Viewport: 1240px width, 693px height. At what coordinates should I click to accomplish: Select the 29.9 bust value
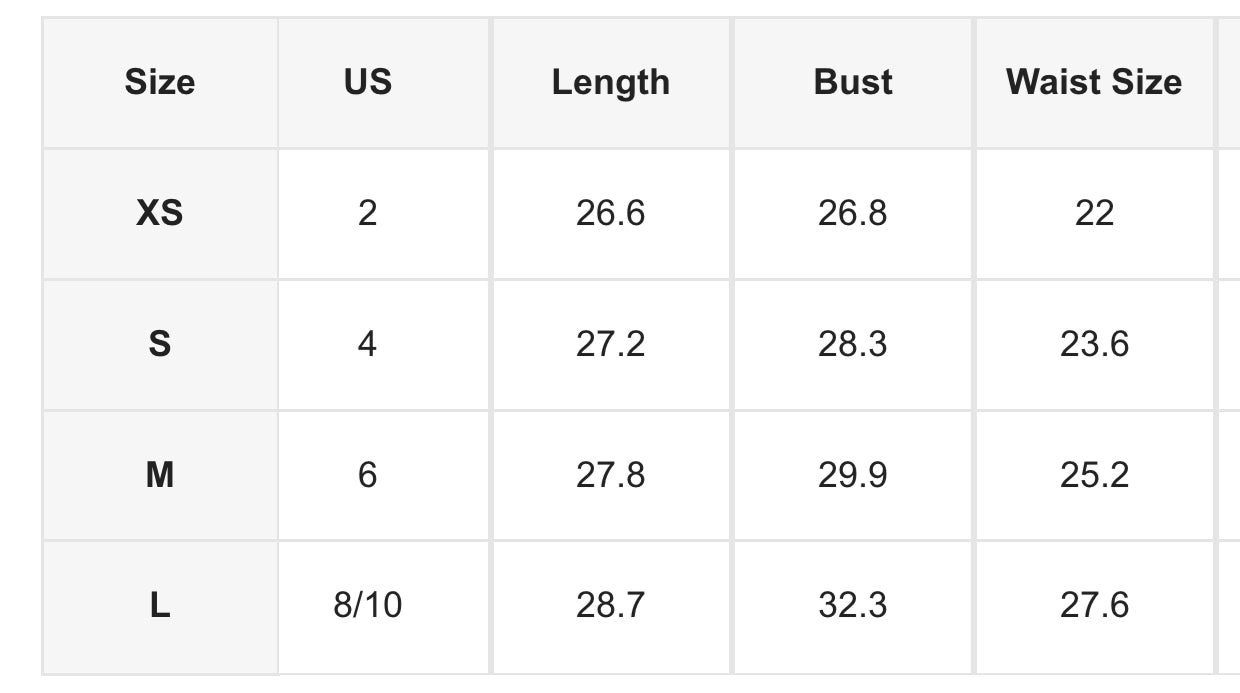pyautogui.click(x=853, y=475)
